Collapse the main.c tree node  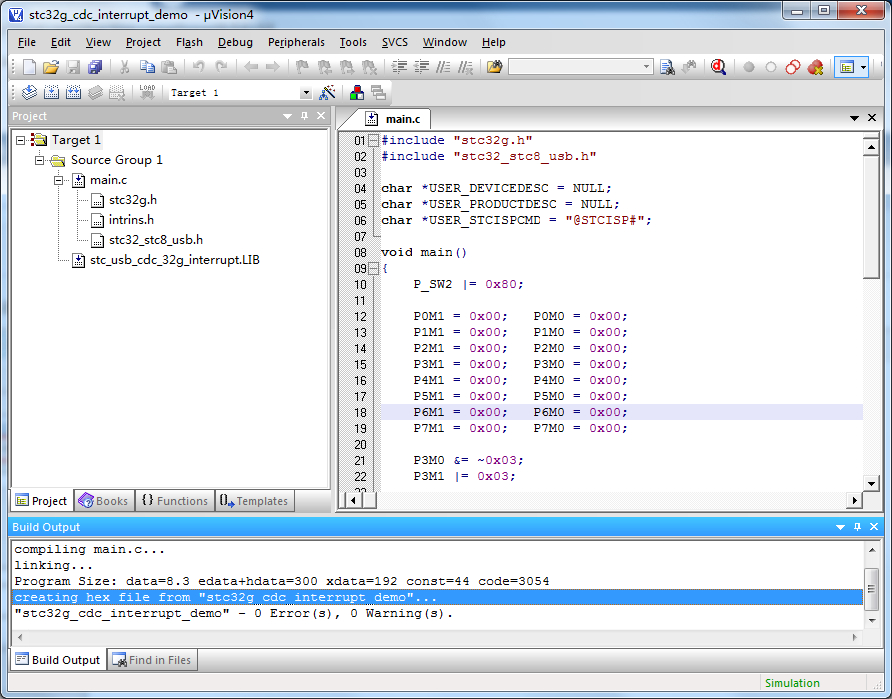tap(58, 180)
